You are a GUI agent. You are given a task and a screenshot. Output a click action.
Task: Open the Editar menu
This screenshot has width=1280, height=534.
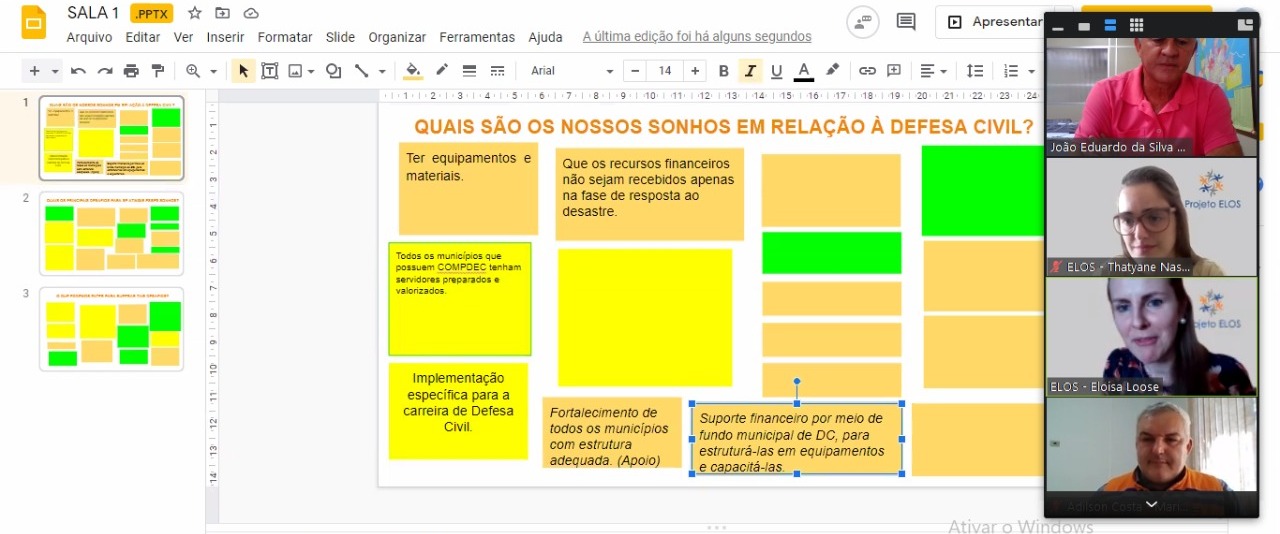pos(143,37)
